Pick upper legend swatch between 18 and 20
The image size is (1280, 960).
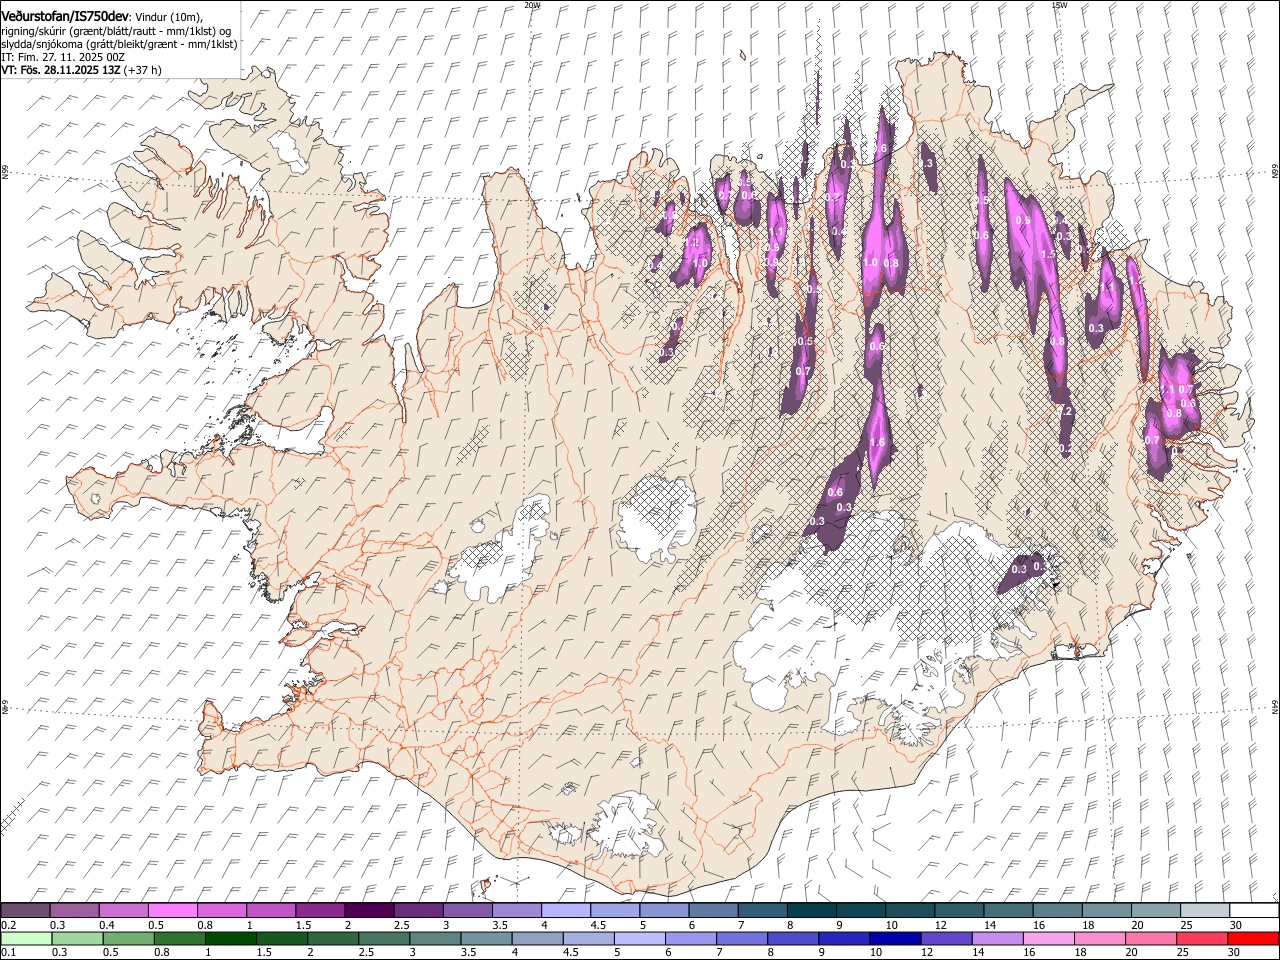pos(1106,911)
